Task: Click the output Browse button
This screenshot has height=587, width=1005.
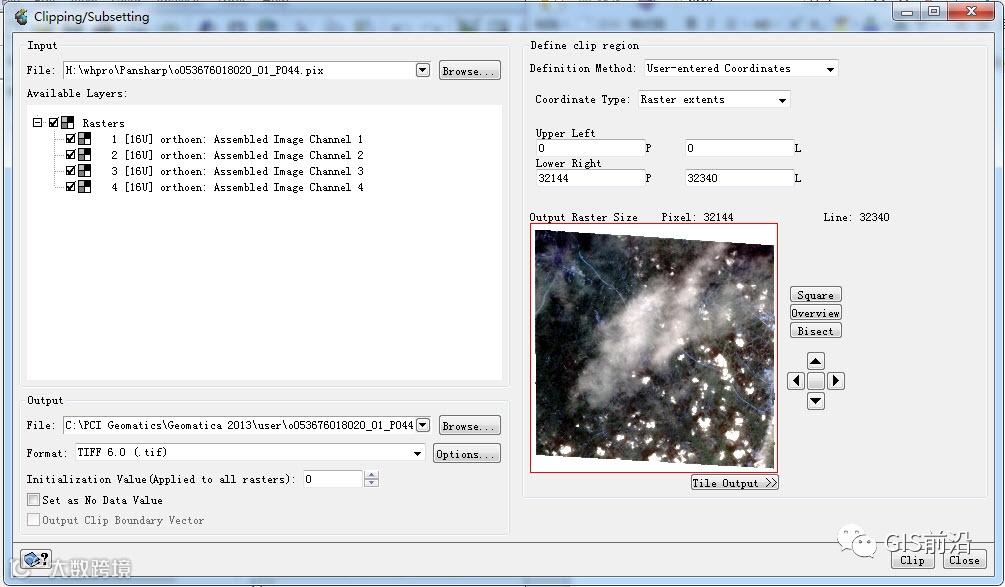Action: [469, 426]
